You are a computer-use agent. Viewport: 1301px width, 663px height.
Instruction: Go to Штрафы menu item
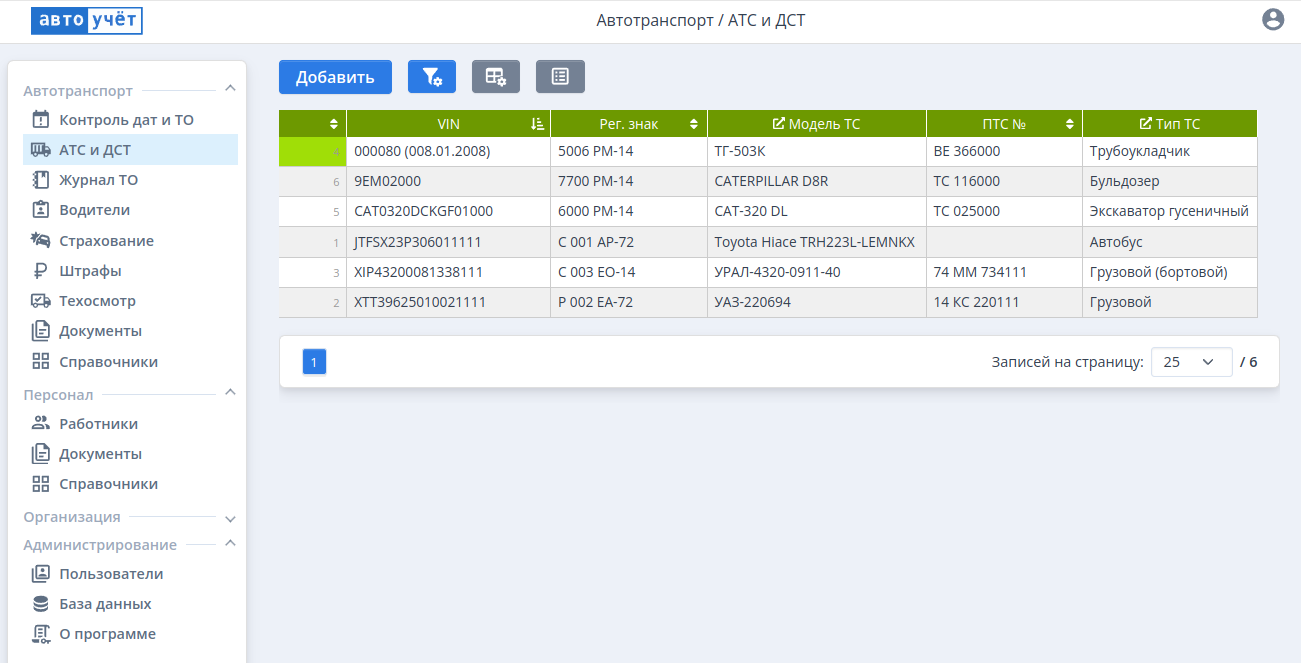(130, 270)
